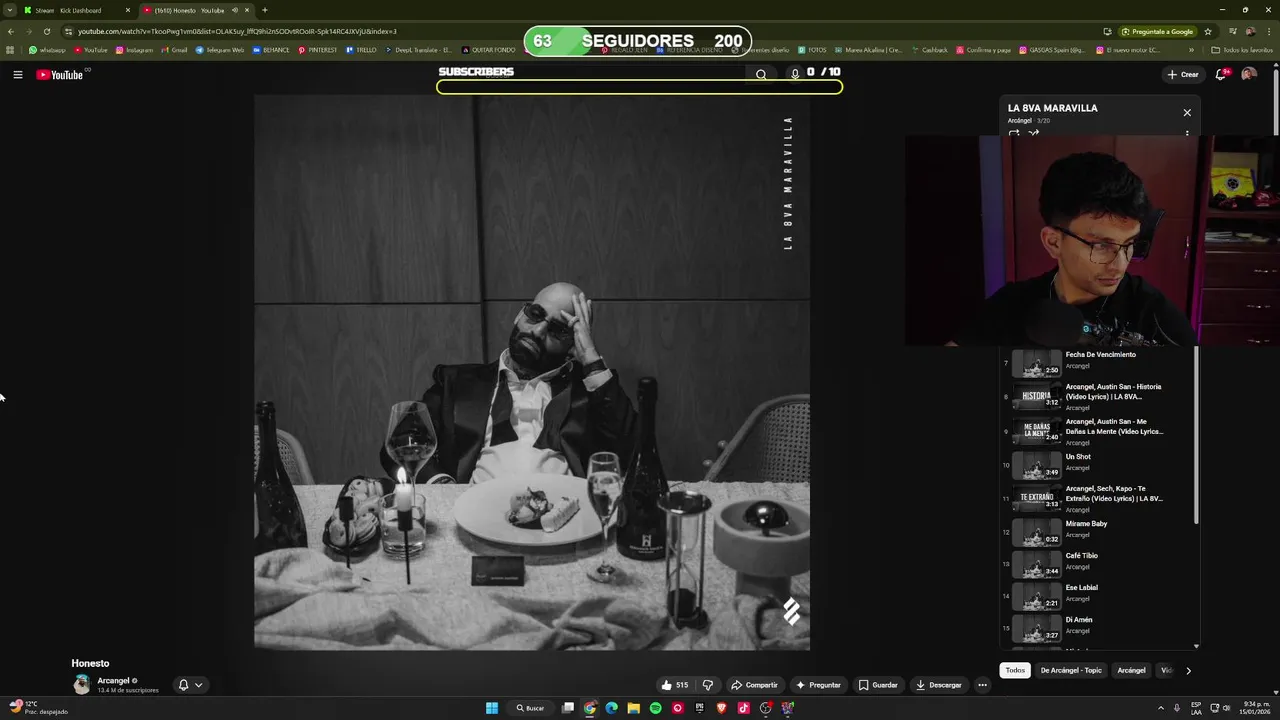Toggle subscription notification bell for Arcangel
This screenshot has height=720, width=1280.
190,685
